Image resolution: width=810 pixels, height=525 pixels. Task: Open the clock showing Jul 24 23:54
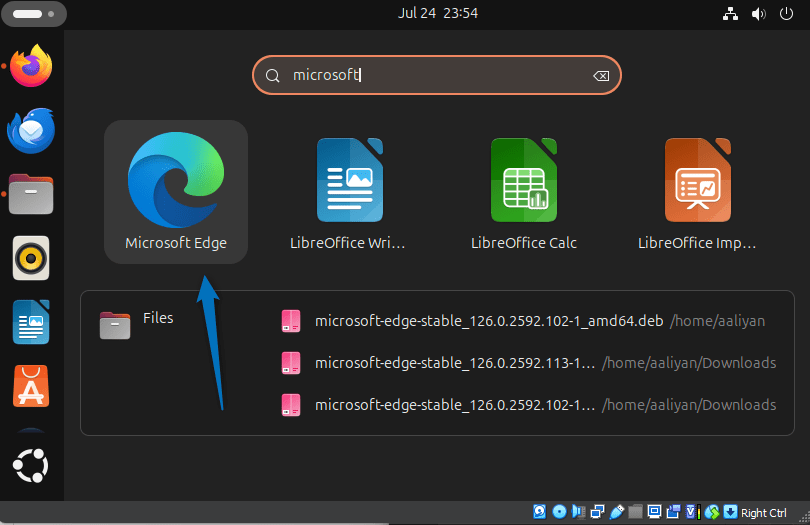[438, 13]
